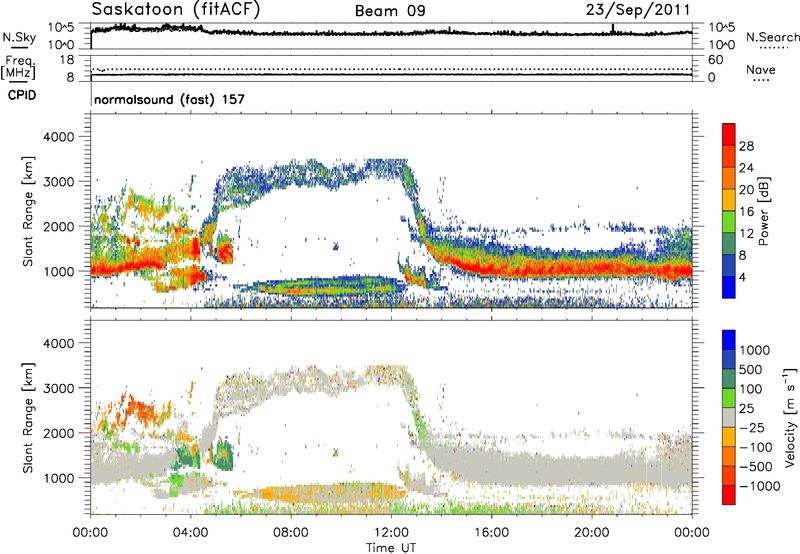Click the "28" label on the power colorbar

[746, 146]
